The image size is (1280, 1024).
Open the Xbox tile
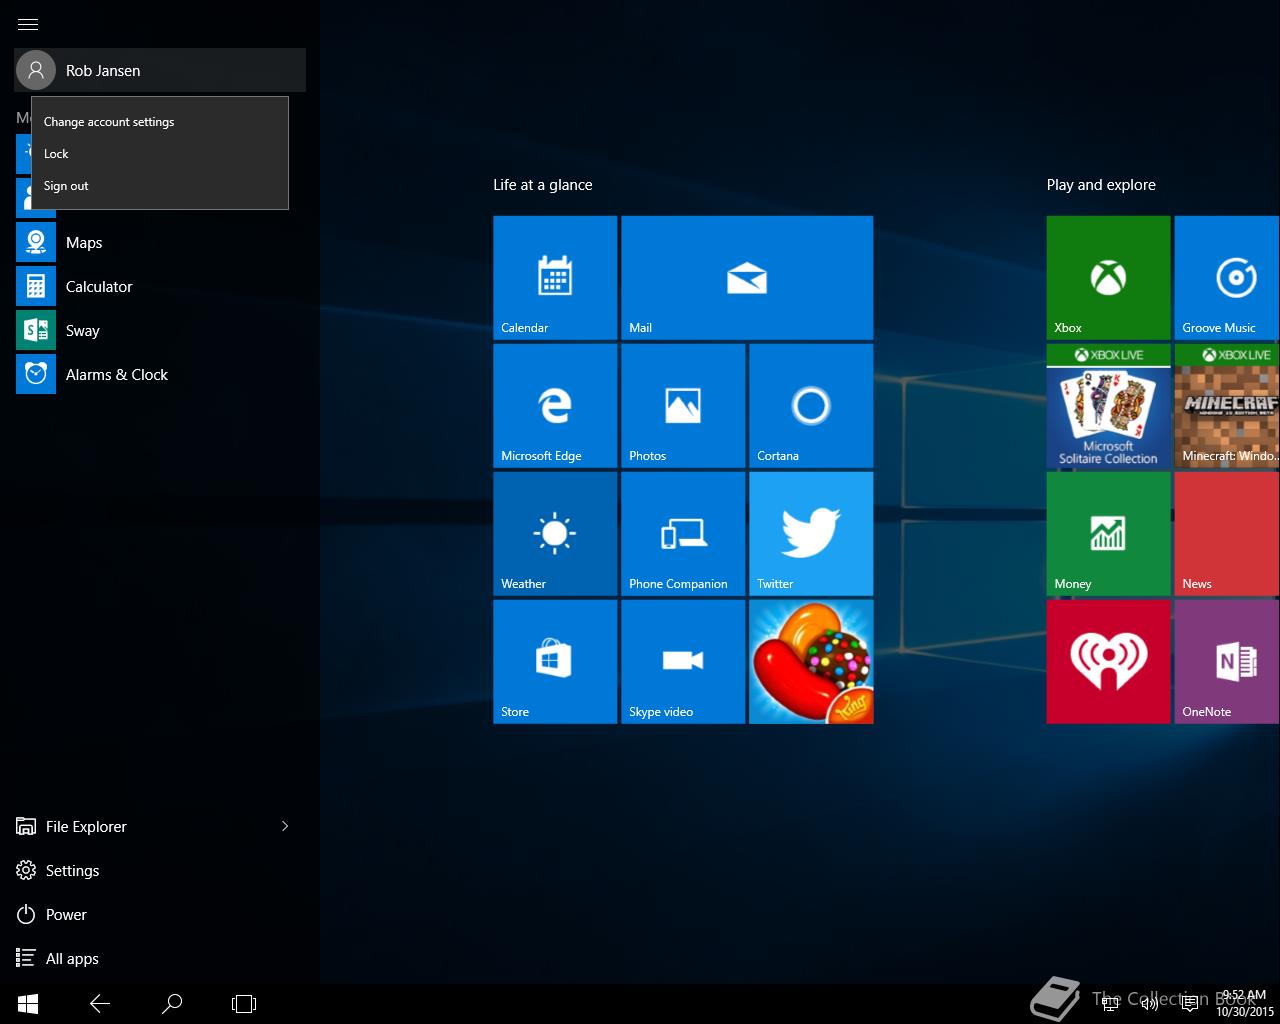click(1108, 278)
